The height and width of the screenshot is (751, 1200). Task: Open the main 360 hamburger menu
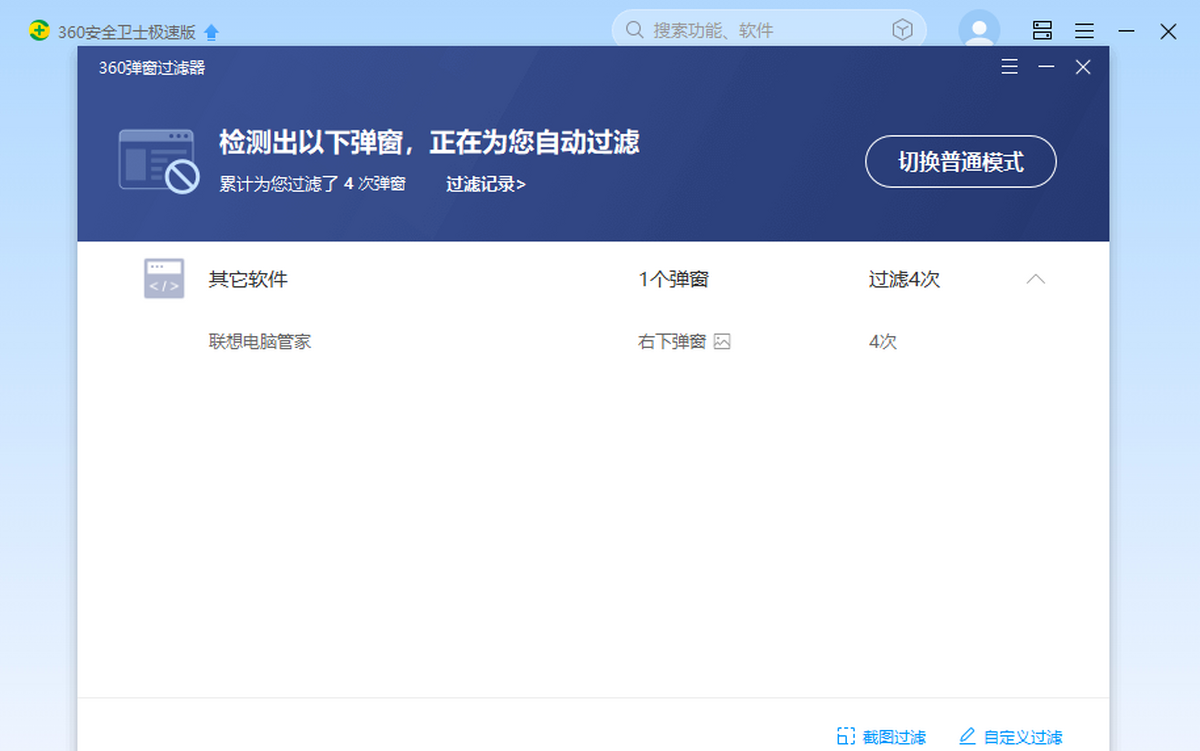coord(1084,31)
